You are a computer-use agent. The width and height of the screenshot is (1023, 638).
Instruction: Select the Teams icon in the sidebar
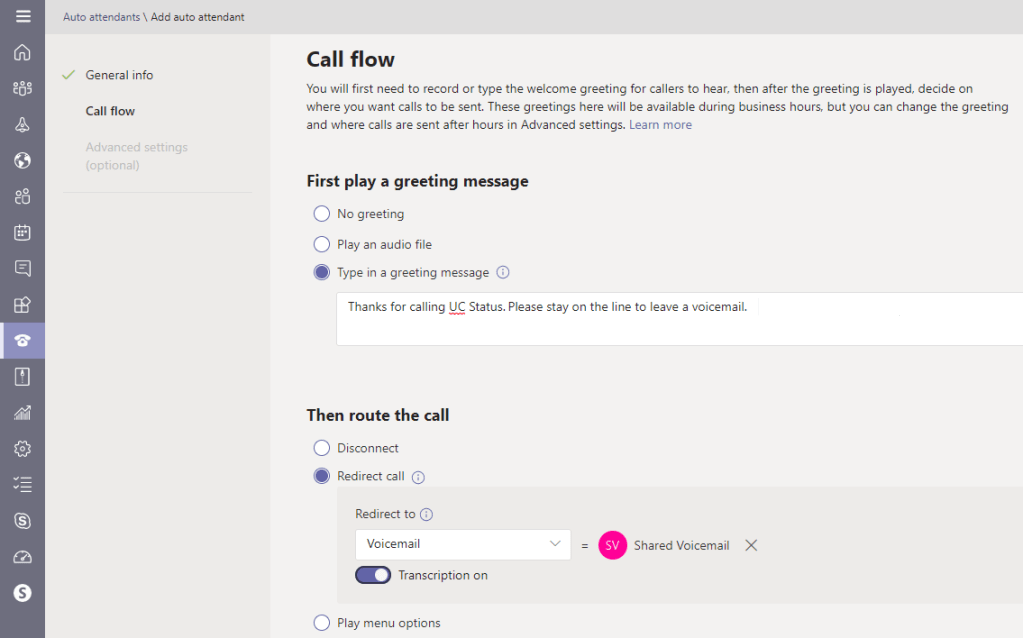pyautogui.click(x=22, y=88)
